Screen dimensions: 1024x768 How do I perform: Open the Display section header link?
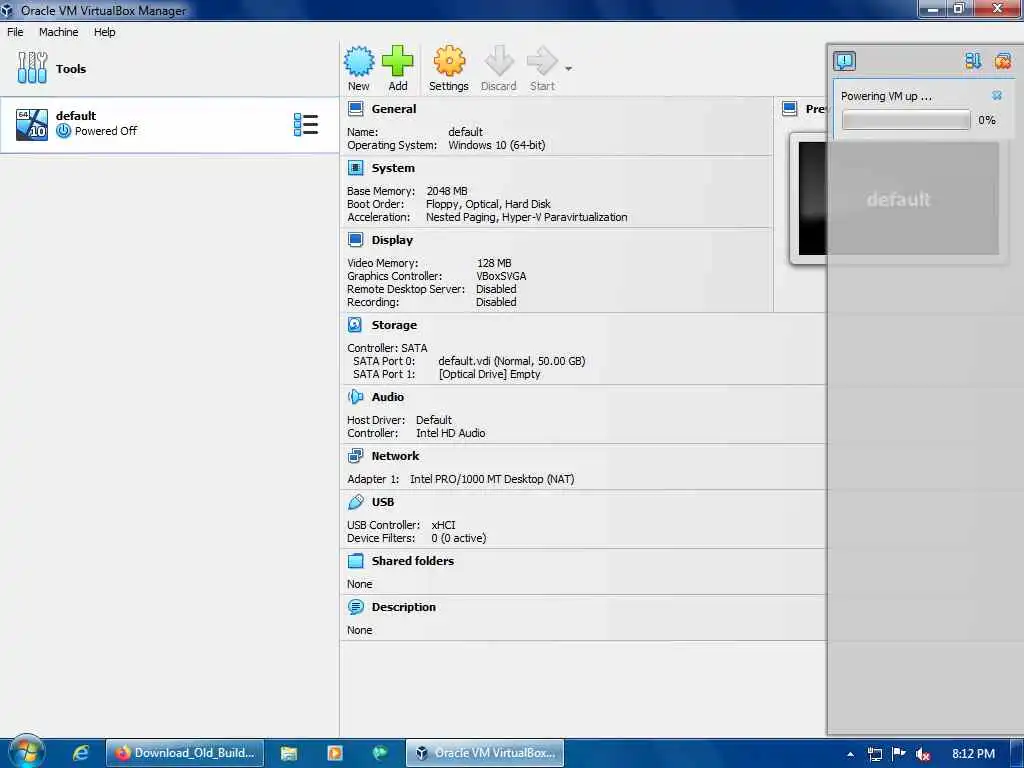click(x=392, y=240)
